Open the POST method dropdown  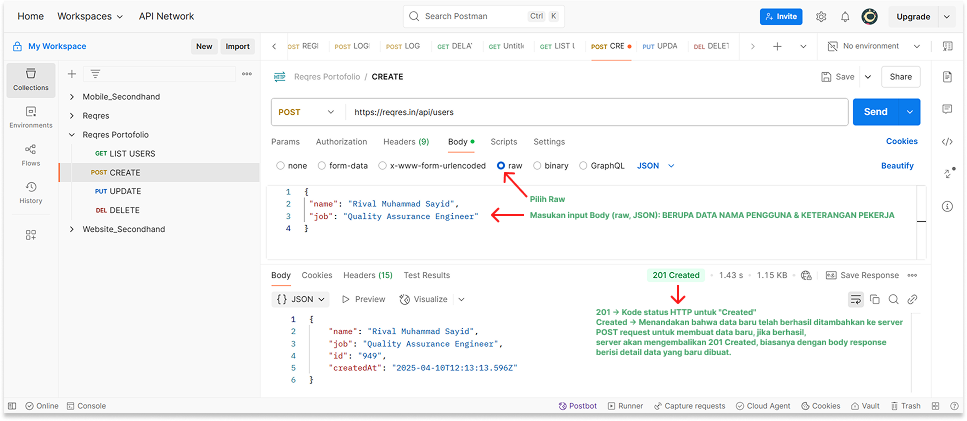(x=307, y=112)
